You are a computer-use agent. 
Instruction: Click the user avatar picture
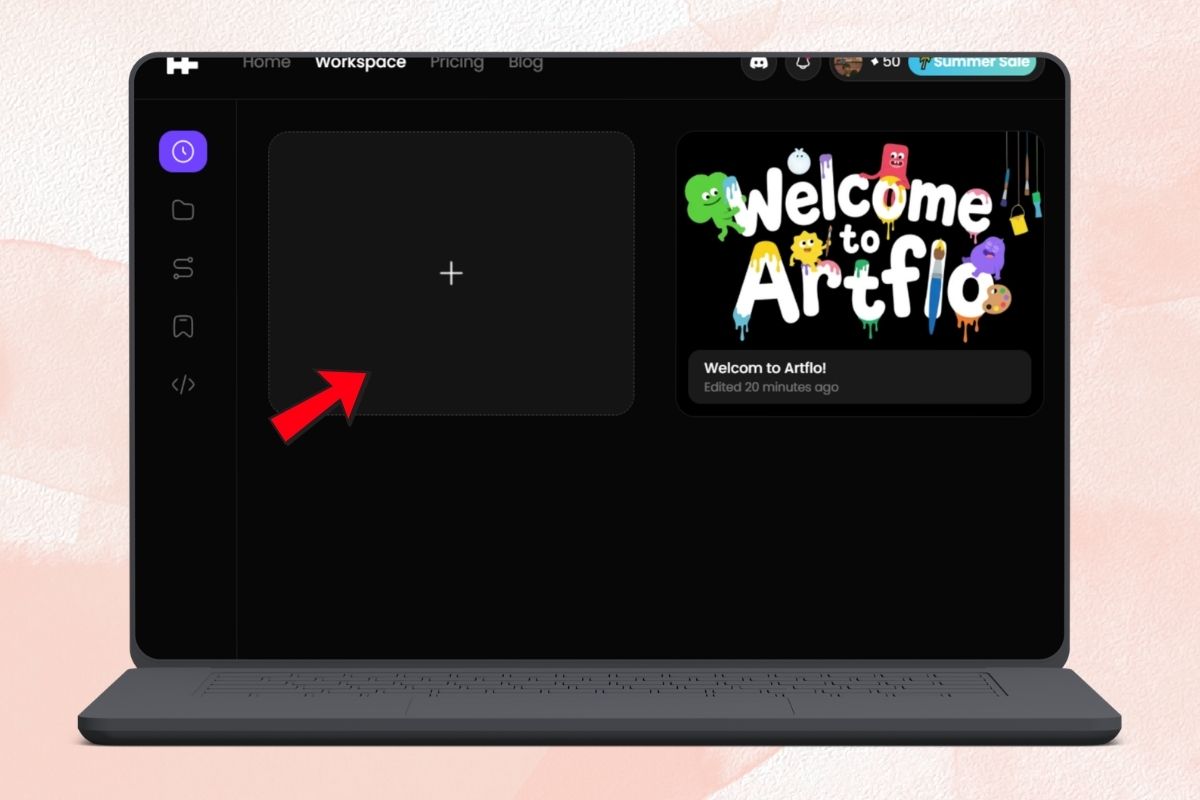pyautogui.click(x=847, y=64)
